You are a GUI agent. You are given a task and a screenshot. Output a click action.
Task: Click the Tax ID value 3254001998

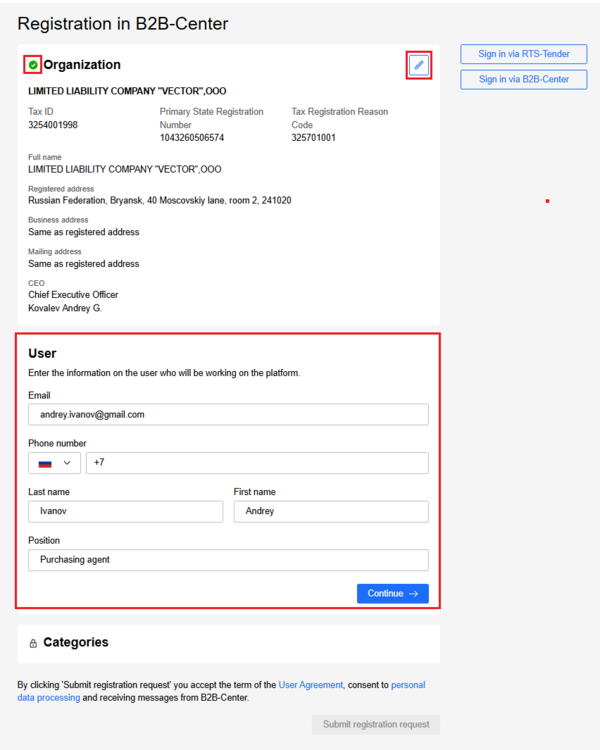point(53,125)
